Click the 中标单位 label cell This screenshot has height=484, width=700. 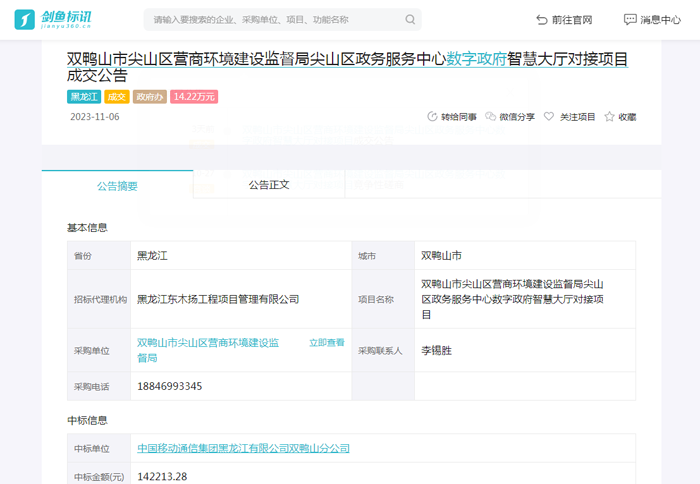tap(99, 448)
